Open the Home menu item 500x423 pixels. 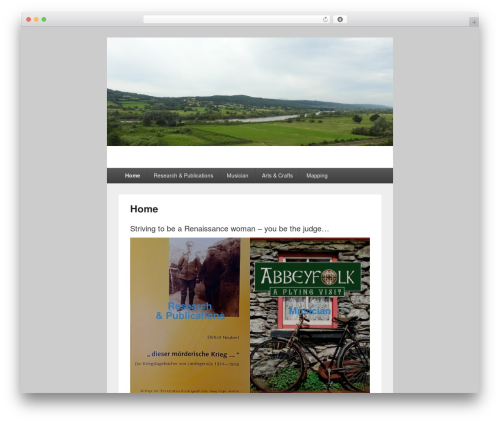pyautogui.click(x=132, y=176)
